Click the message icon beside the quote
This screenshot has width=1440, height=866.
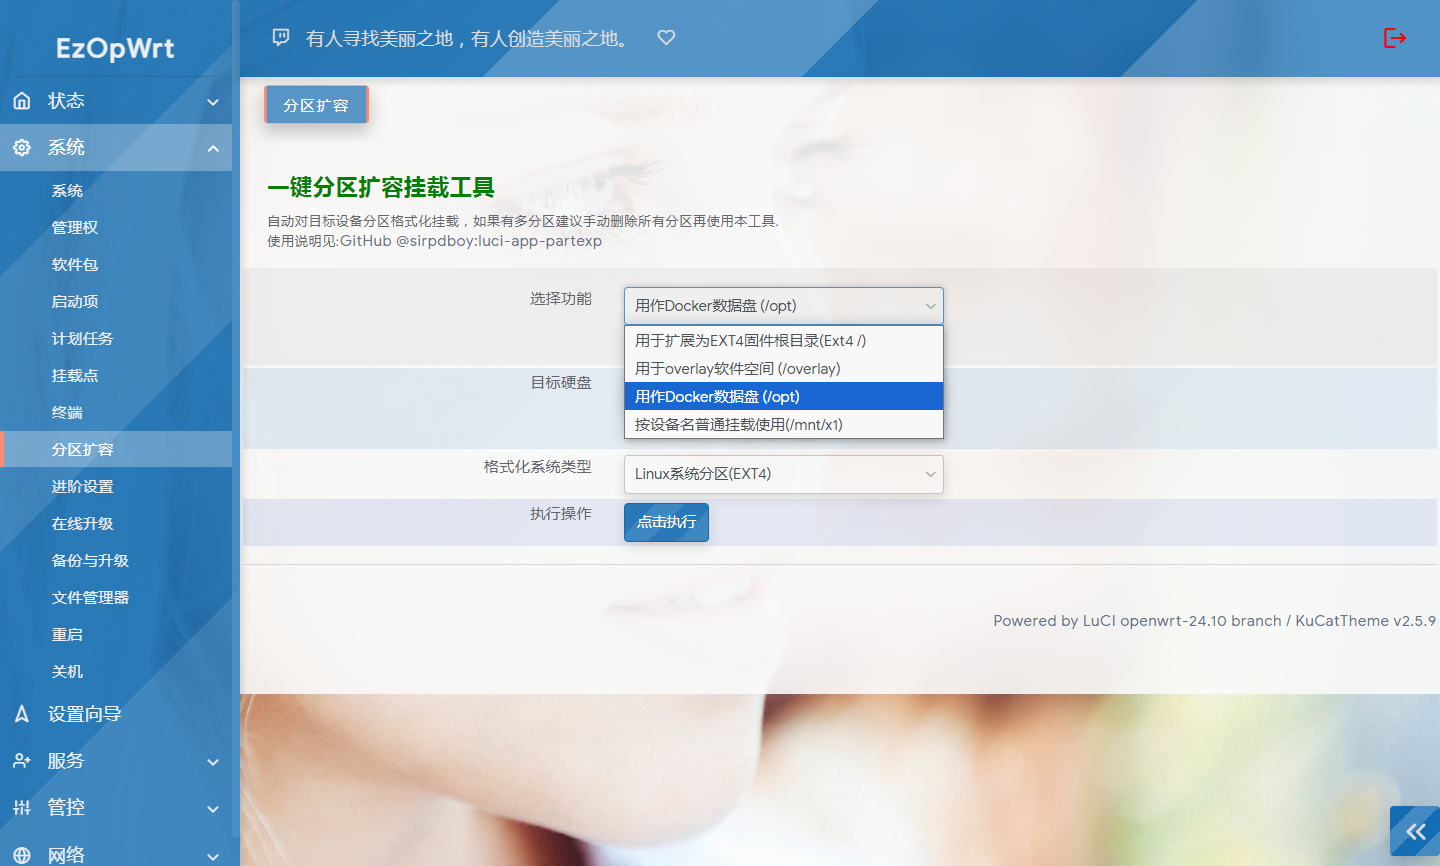tap(281, 38)
